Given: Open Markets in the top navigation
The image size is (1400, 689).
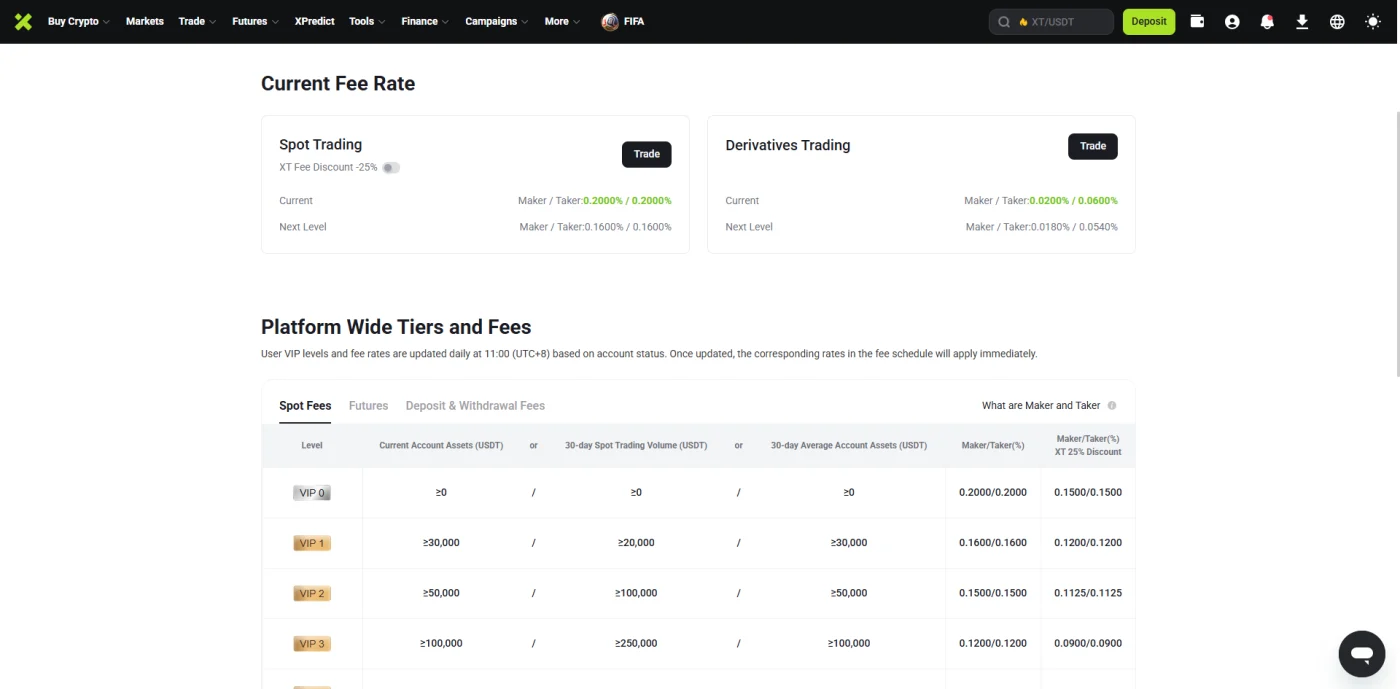Looking at the screenshot, I should (144, 21).
